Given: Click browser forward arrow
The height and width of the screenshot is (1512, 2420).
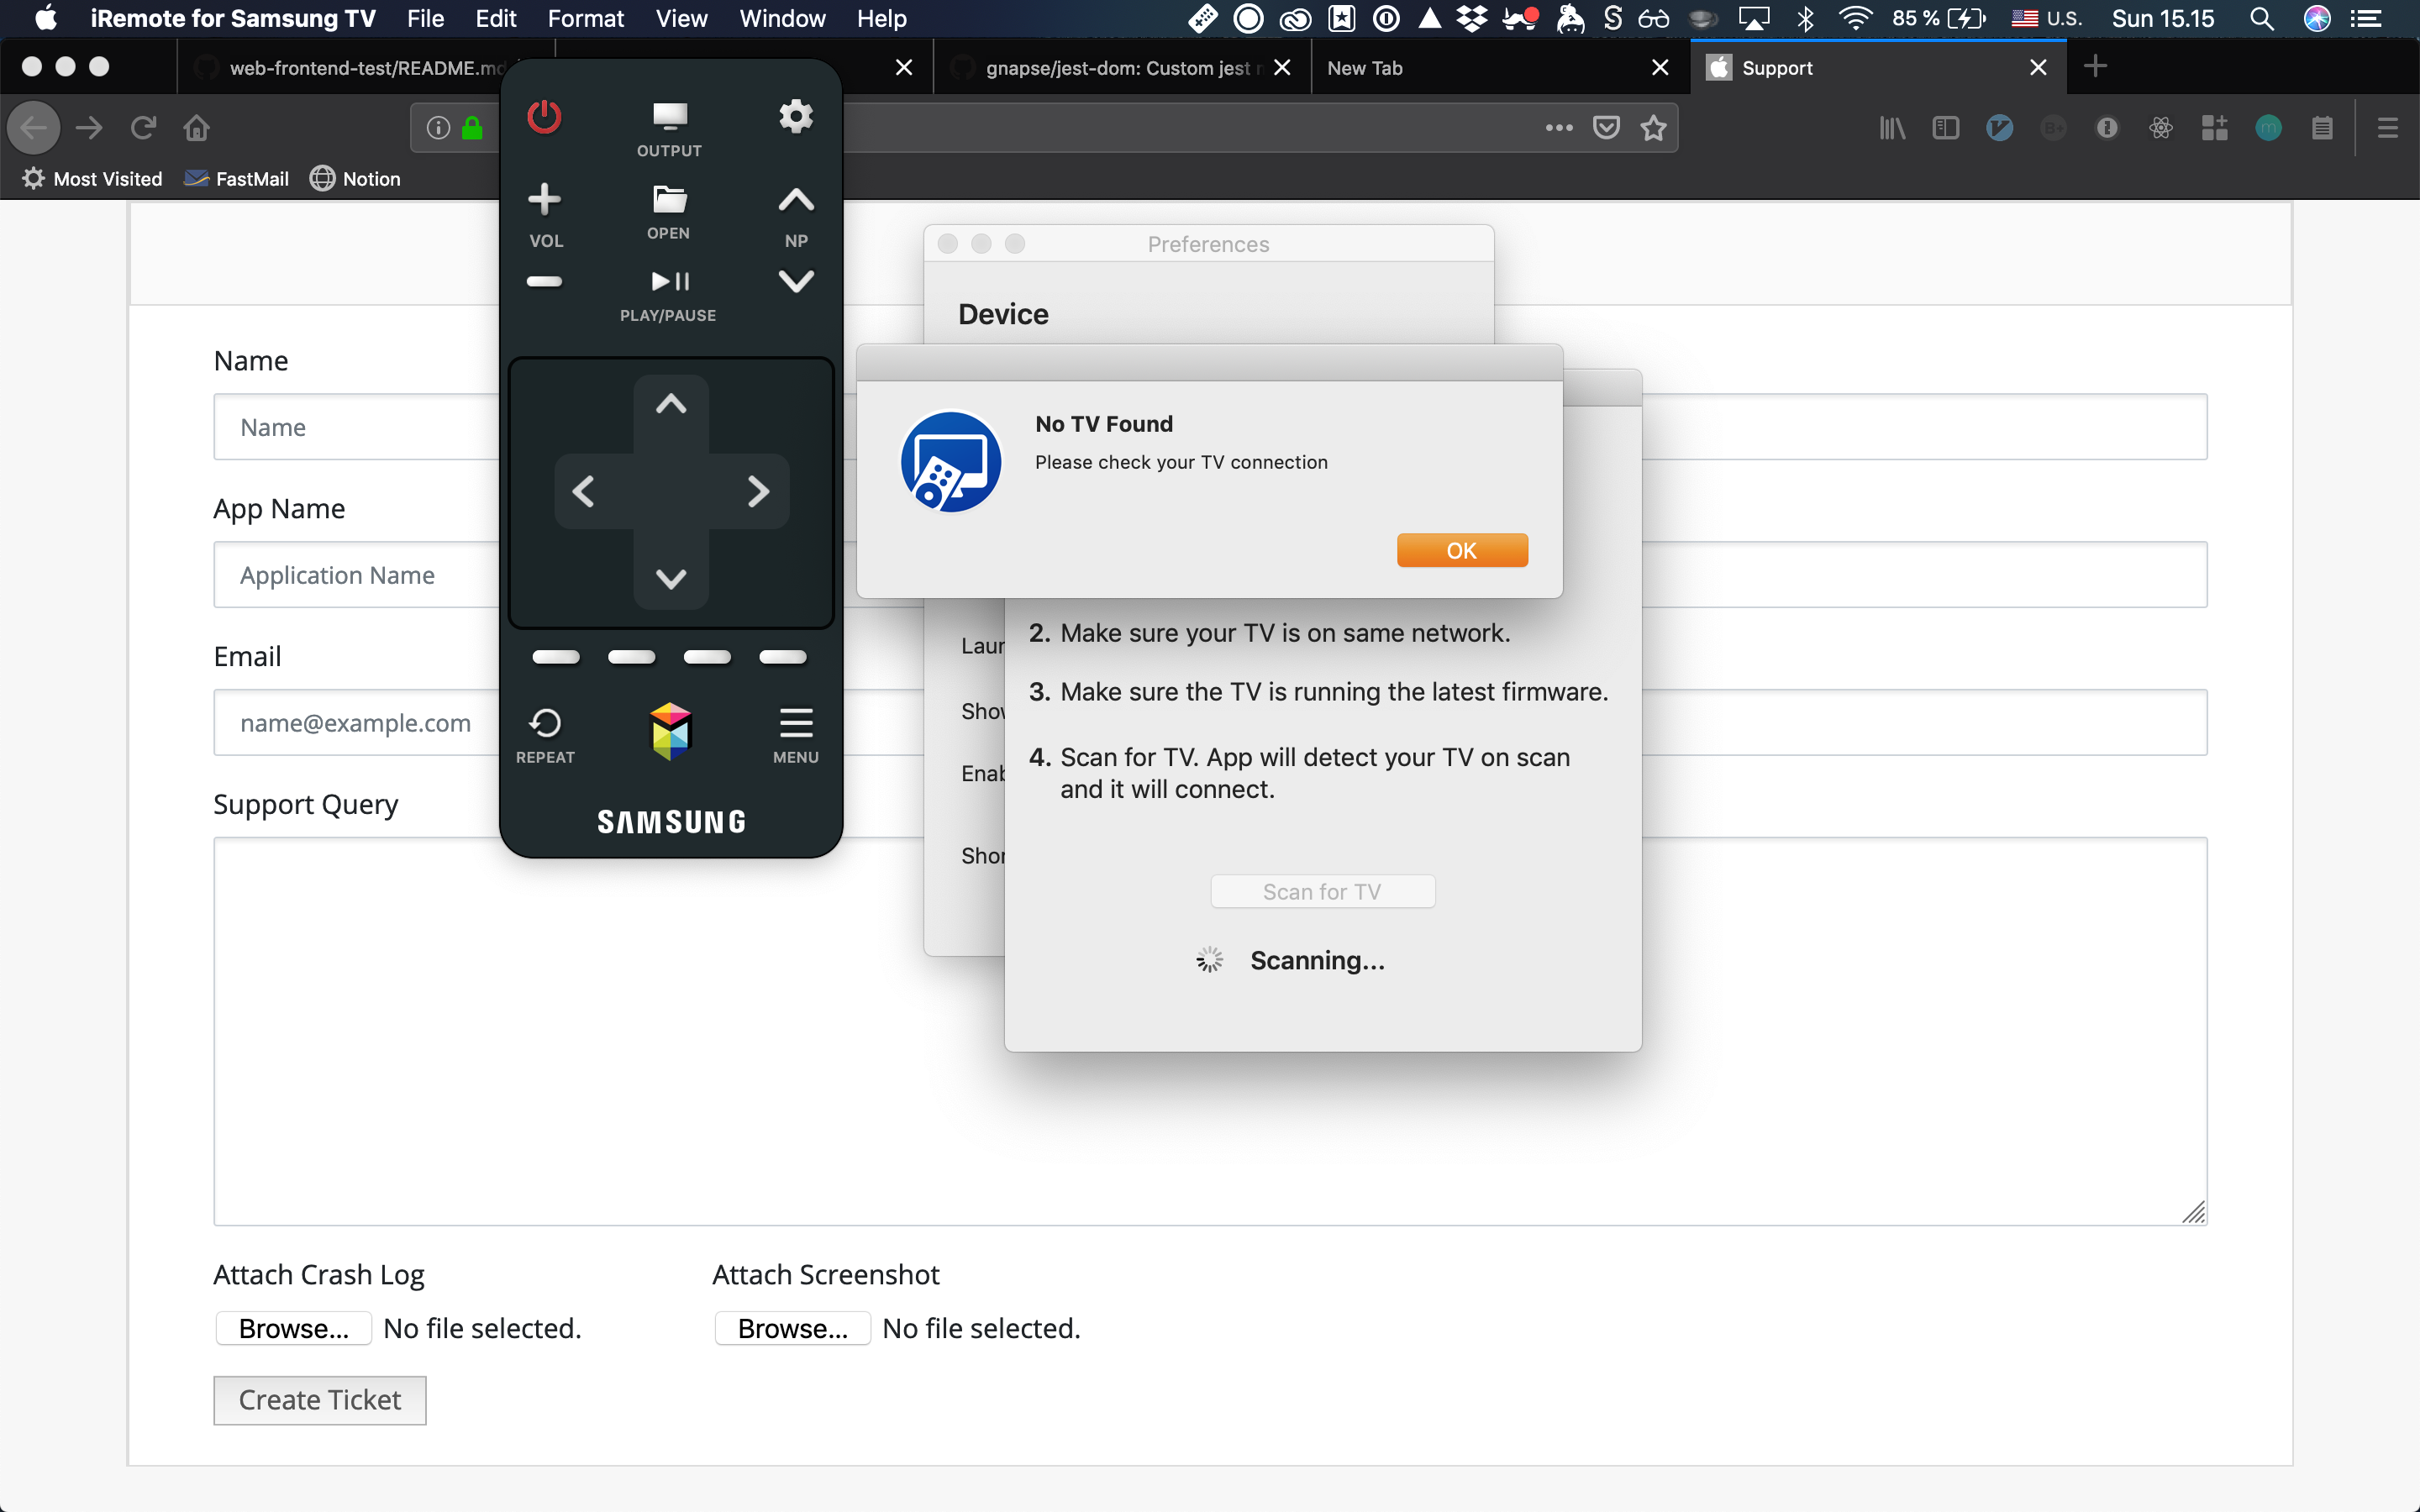Looking at the screenshot, I should (x=89, y=127).
